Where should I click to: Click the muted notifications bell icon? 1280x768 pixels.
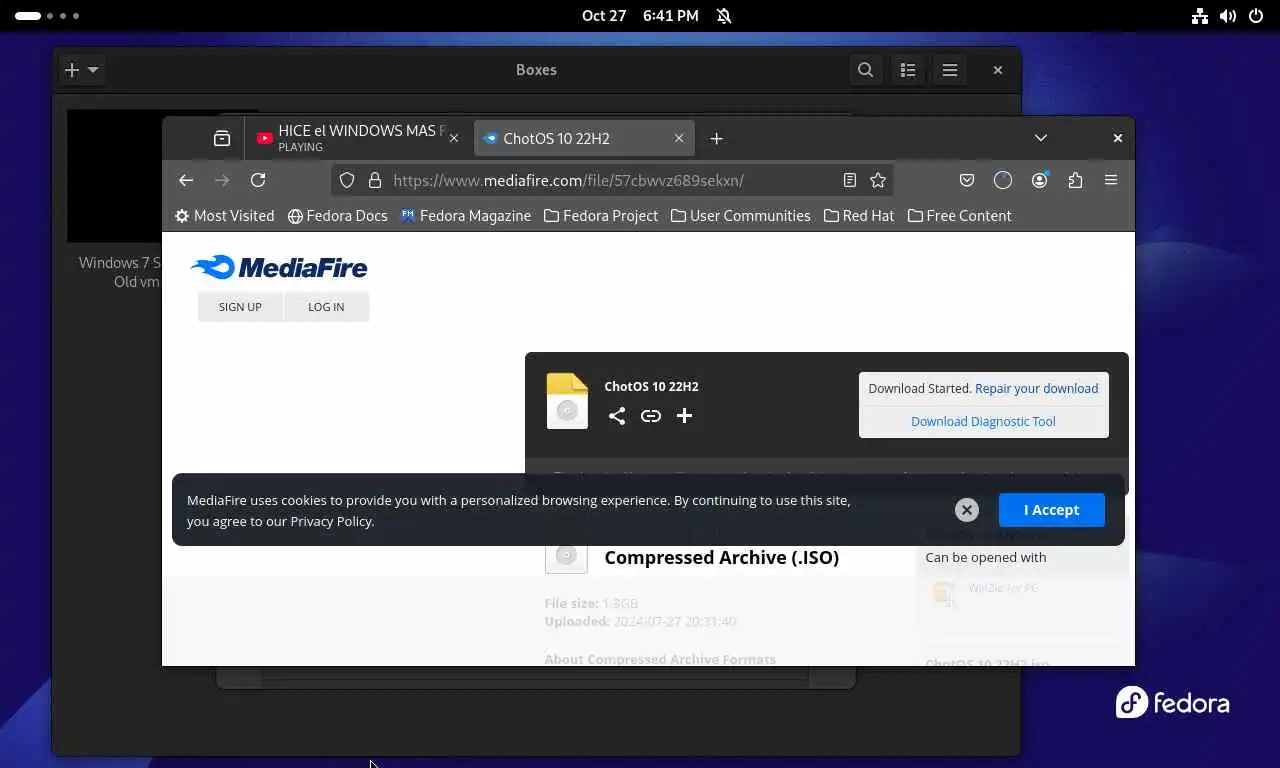[724, 16]
